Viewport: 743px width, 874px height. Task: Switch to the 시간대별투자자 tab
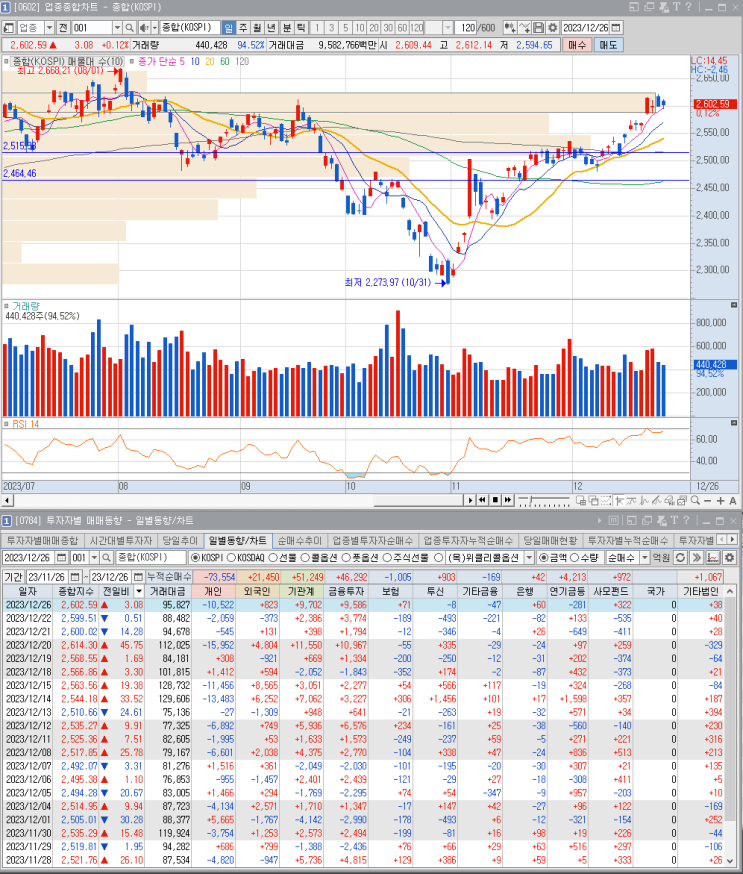(120, 540)
